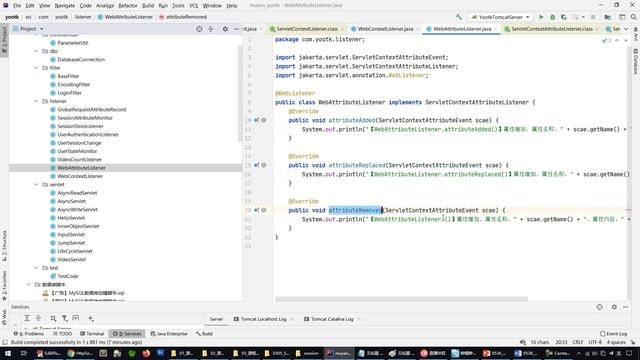Viewport: 640px width, 360px height.
Task: Click override gutter icon at attributeRemoved line
Action: pyautogui.click(x=257, y=210)
